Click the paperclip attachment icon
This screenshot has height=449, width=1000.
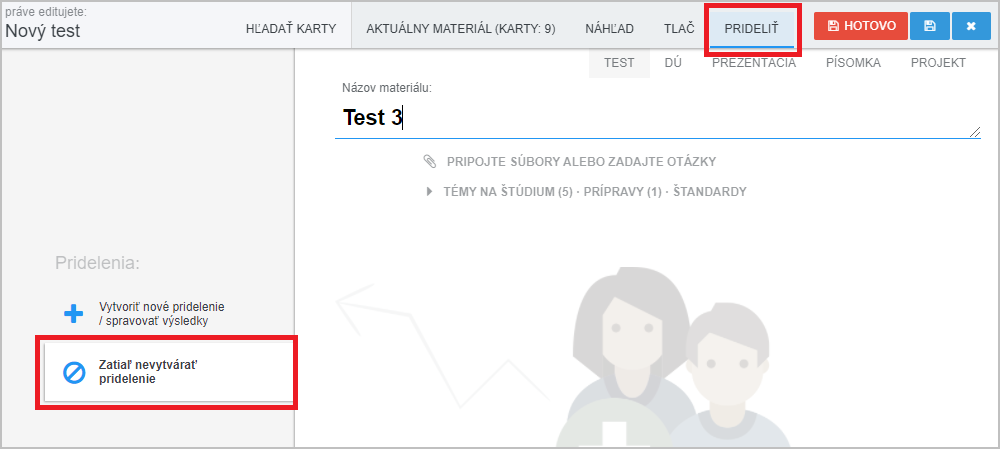click(x=430, y=161)
